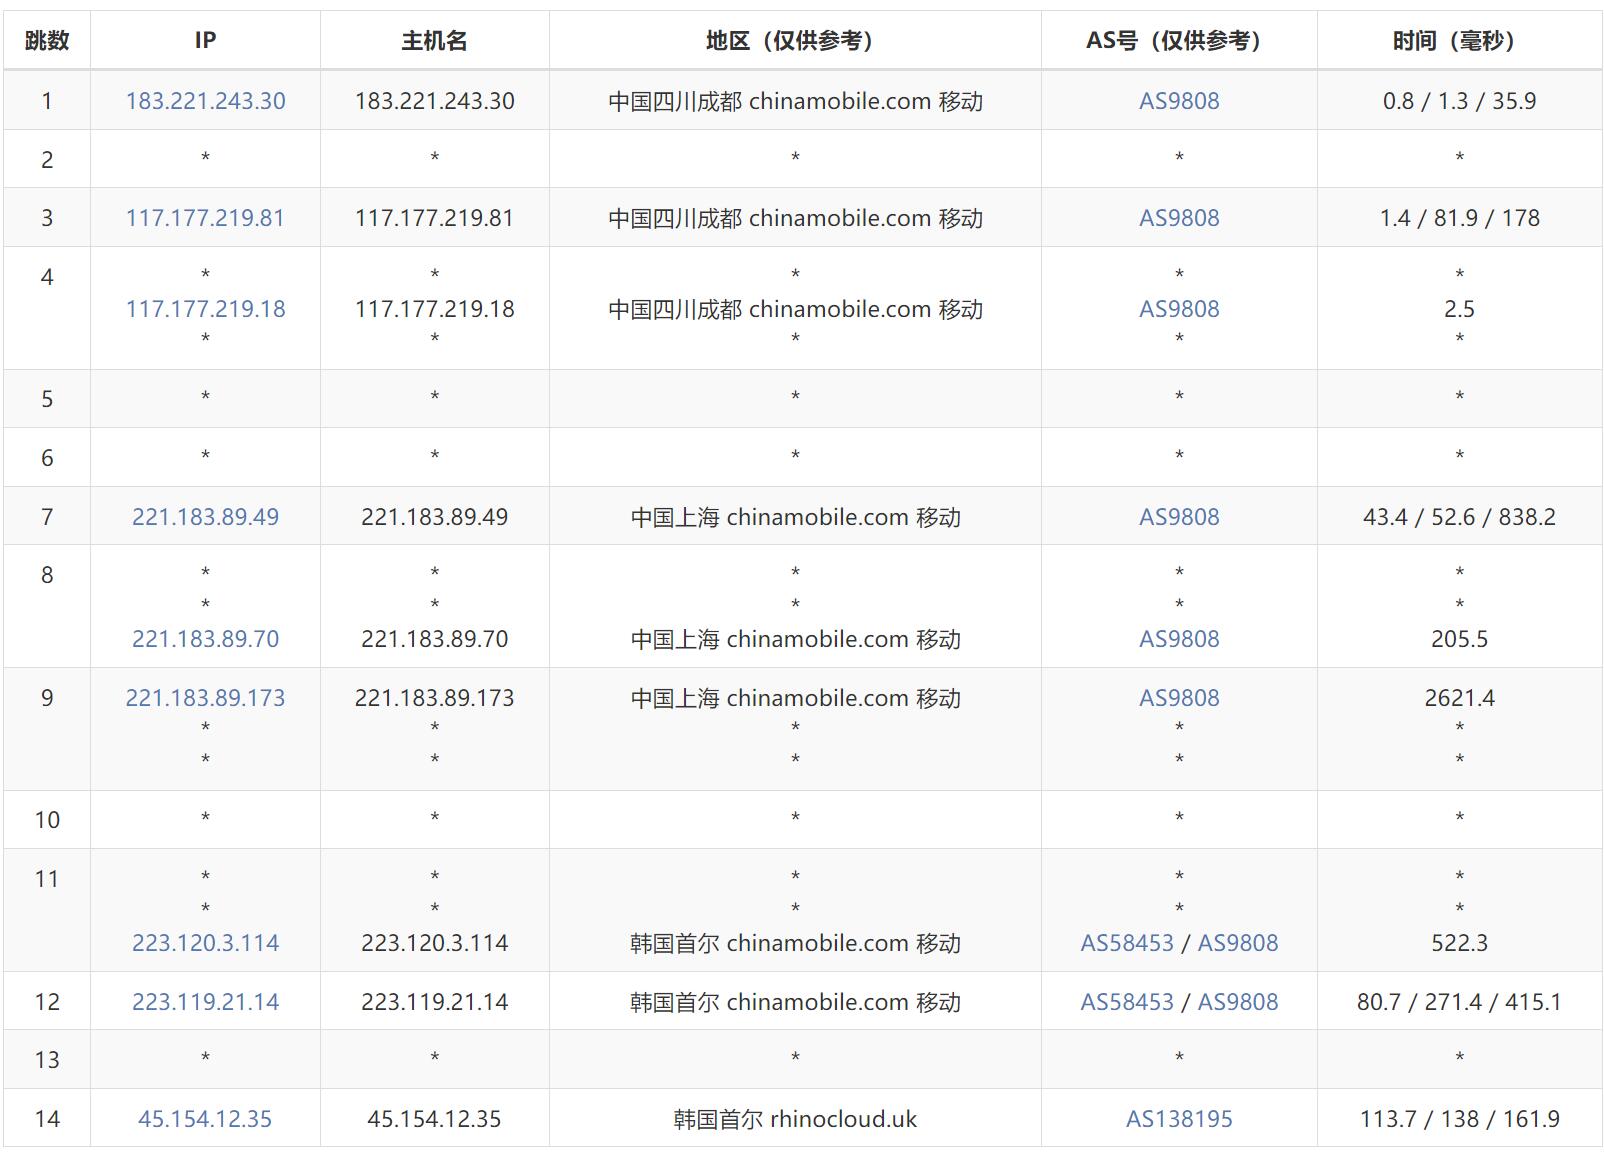
Task: Open IP link 223.119.21.14
Action: [x=205, y=1002]
